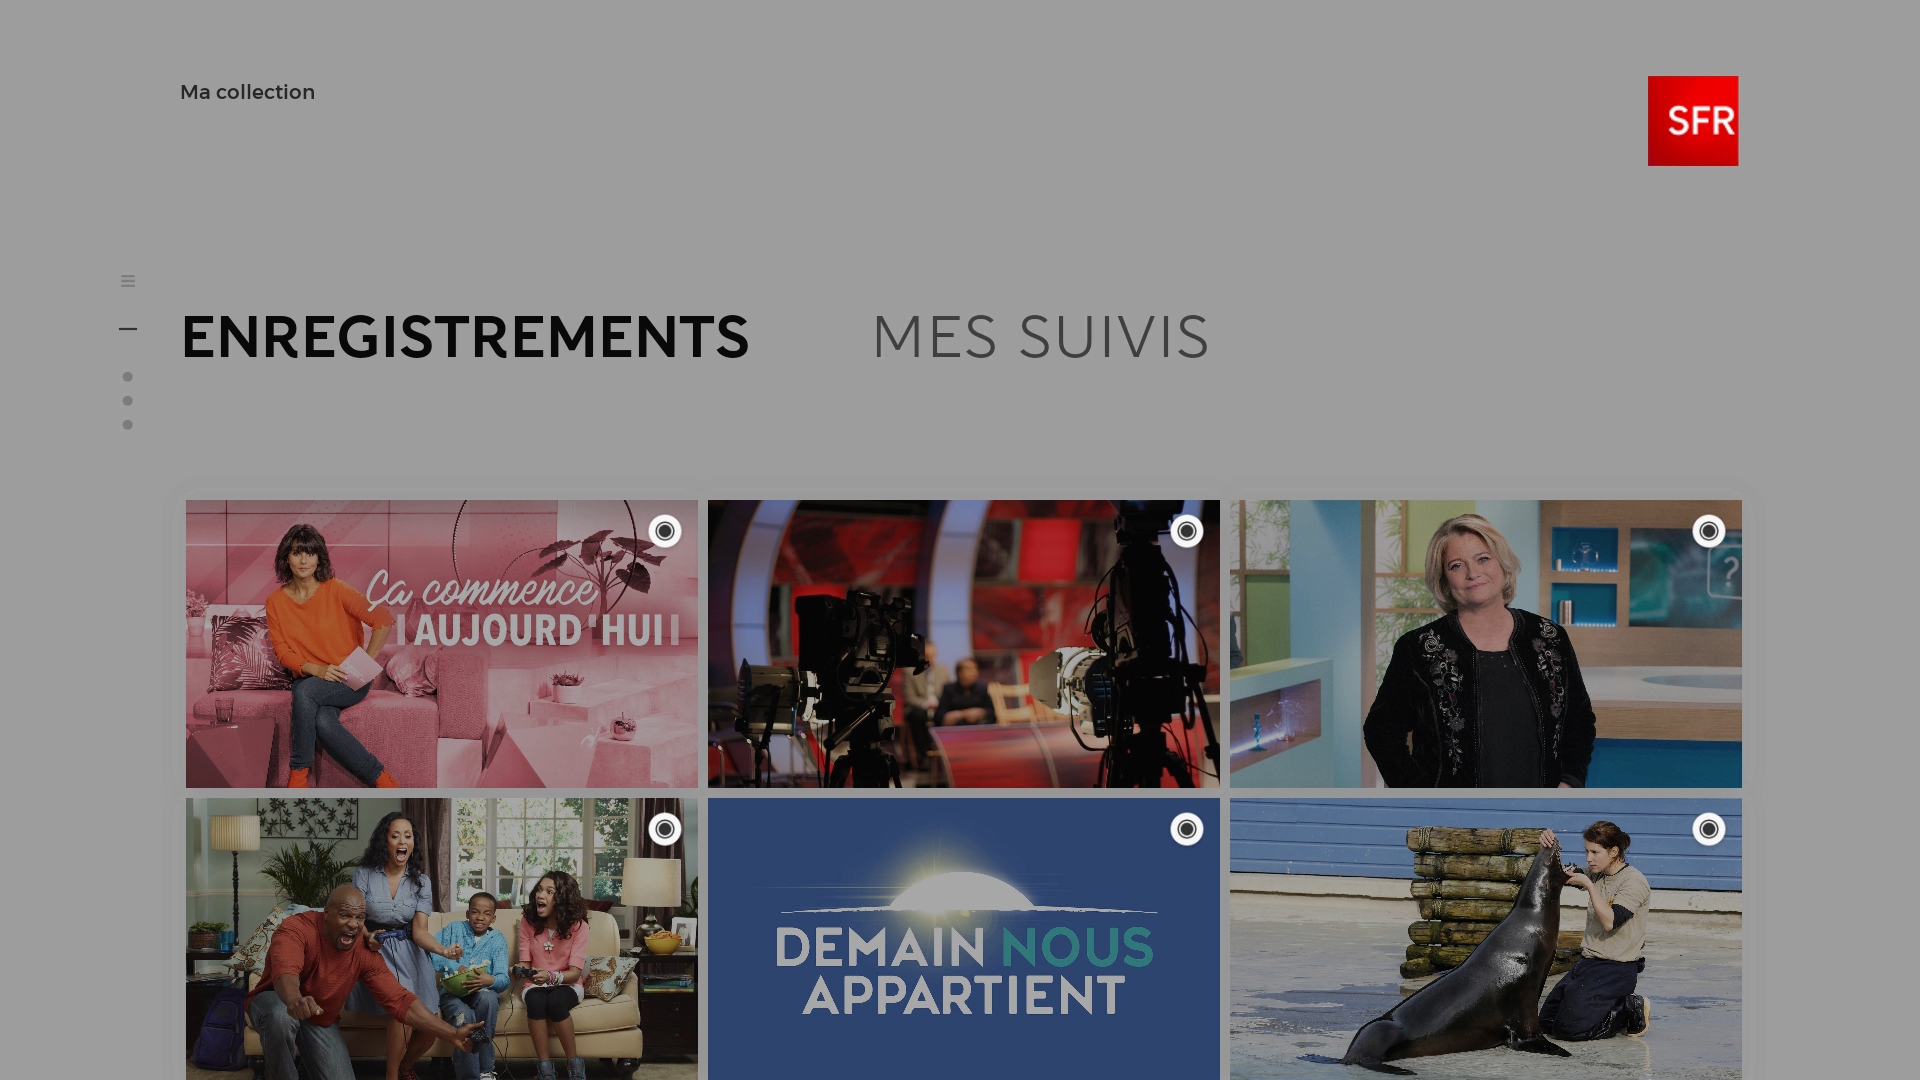Image resolution: width=1920 pixels, height=1080 pixels.
Task: Select the ENREGISTREMENTS tab
Action: (x=465, y=337)
